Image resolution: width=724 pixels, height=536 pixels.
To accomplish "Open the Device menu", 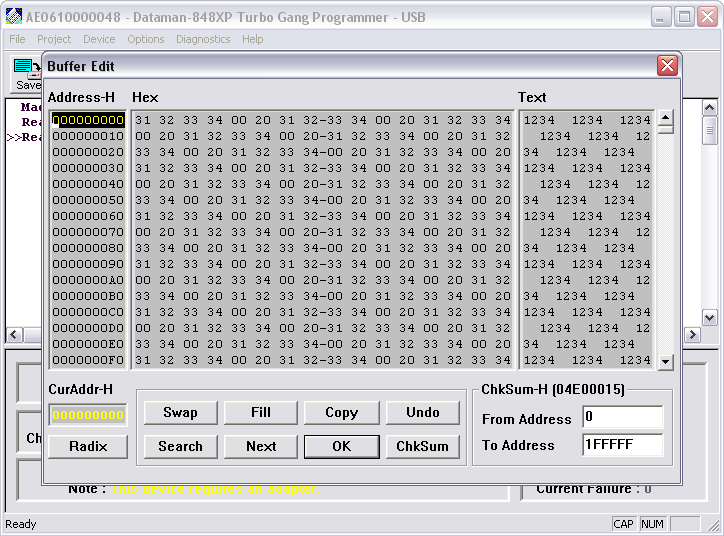I will pos(99,39).
